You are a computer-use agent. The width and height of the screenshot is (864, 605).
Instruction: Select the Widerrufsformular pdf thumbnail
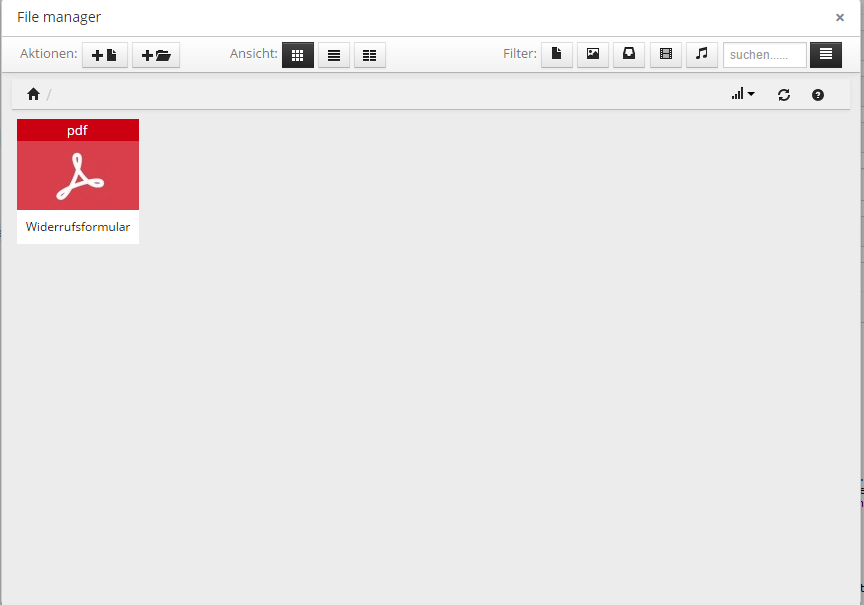coord(78,164)
